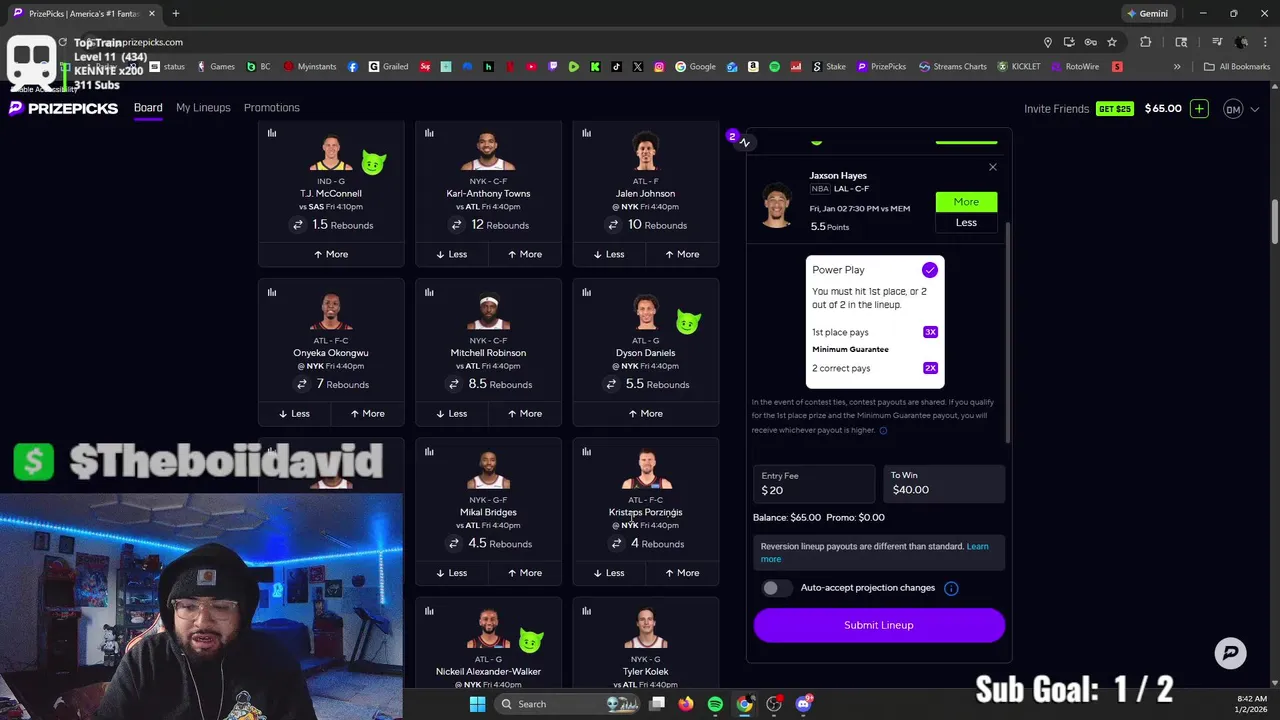Image resolution: width=1280 pixels, height=720 pixels.
Task: Switch to the Board tab
Action: pos(148,108)
